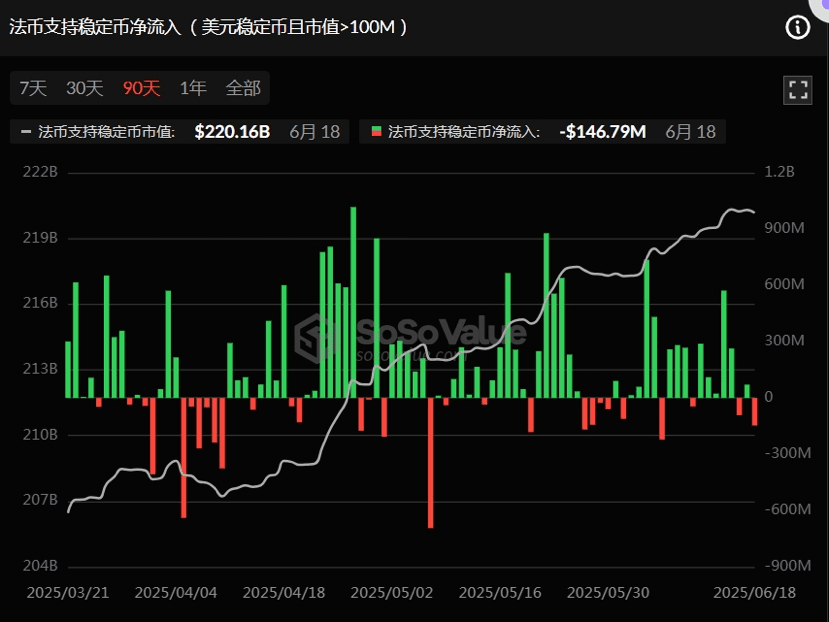Click the 2025/04/18 x-axis date label
Viewport: 829px width, 622px height.
pos(284,592)
